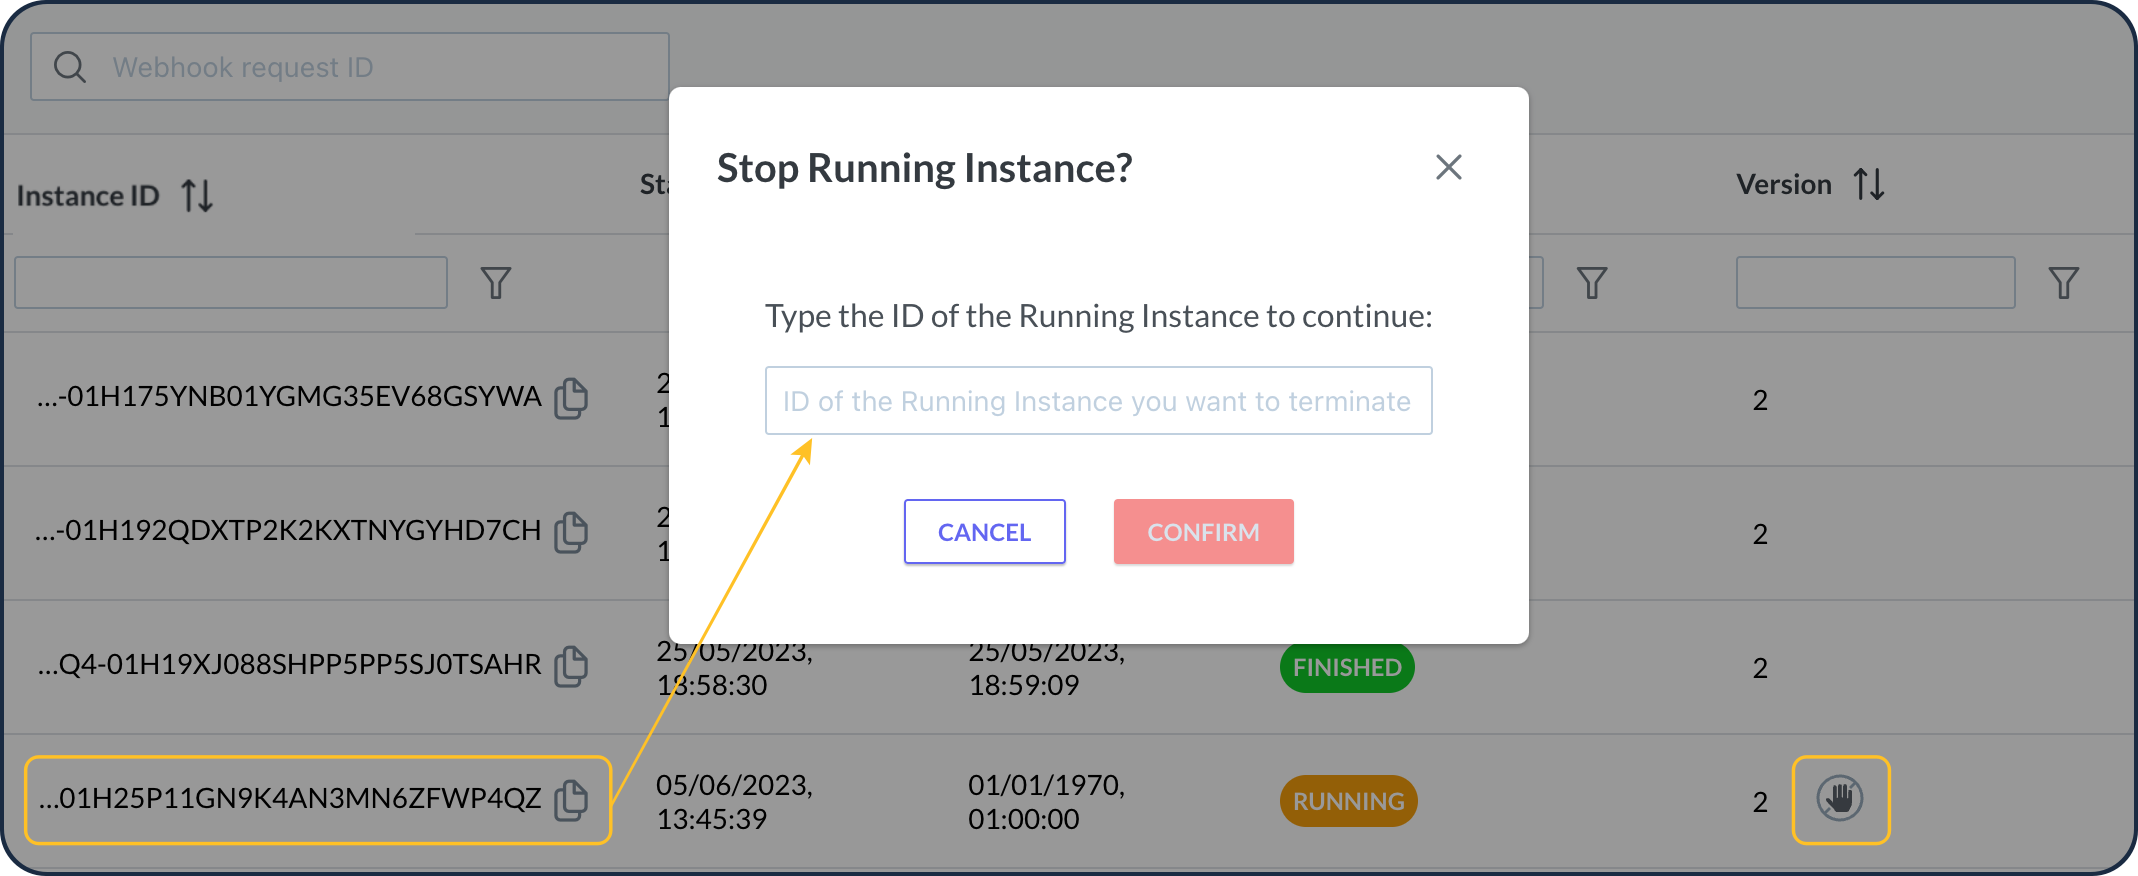Click the Version filter input
2138x876 pixels.
coord(1875,283)
